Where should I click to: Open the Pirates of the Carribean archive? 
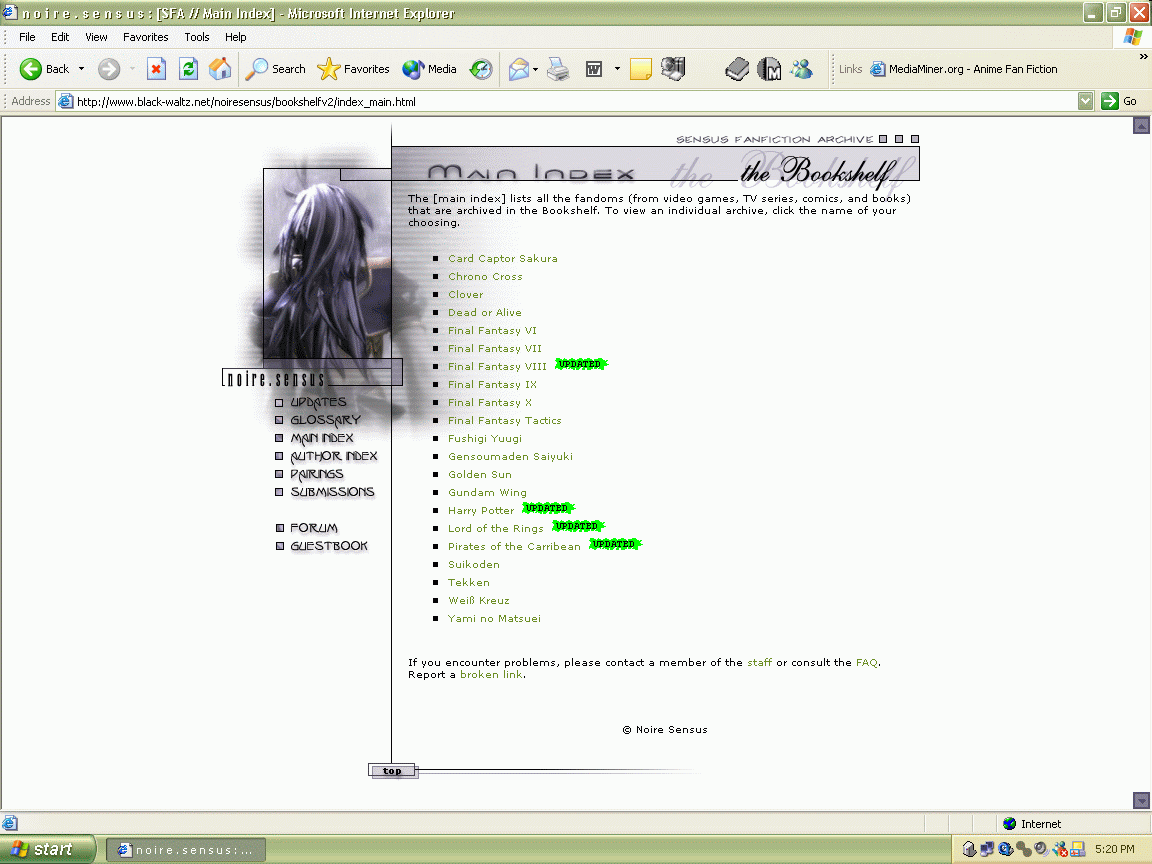[x=514, y=547]
